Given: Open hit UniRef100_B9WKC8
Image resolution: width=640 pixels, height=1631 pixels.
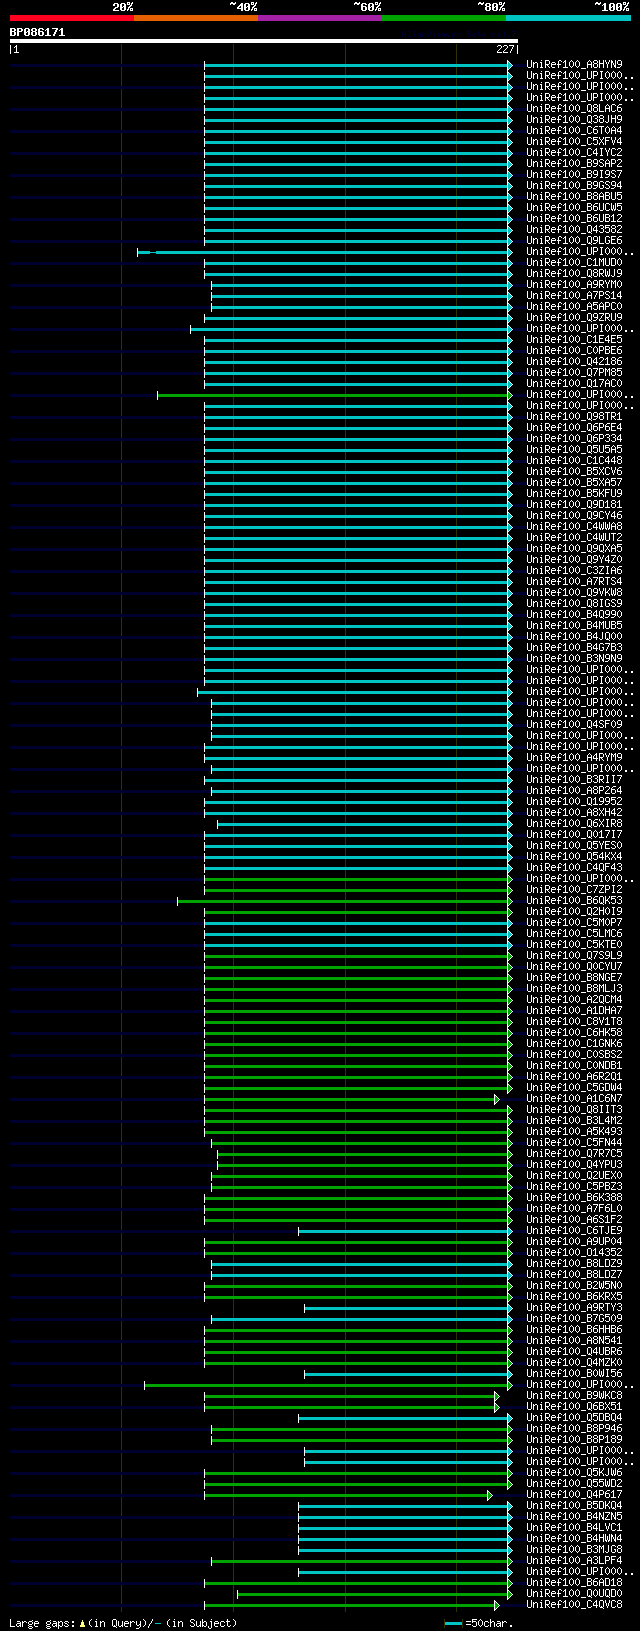Looking at the screenshot, I should point(574,1395).
